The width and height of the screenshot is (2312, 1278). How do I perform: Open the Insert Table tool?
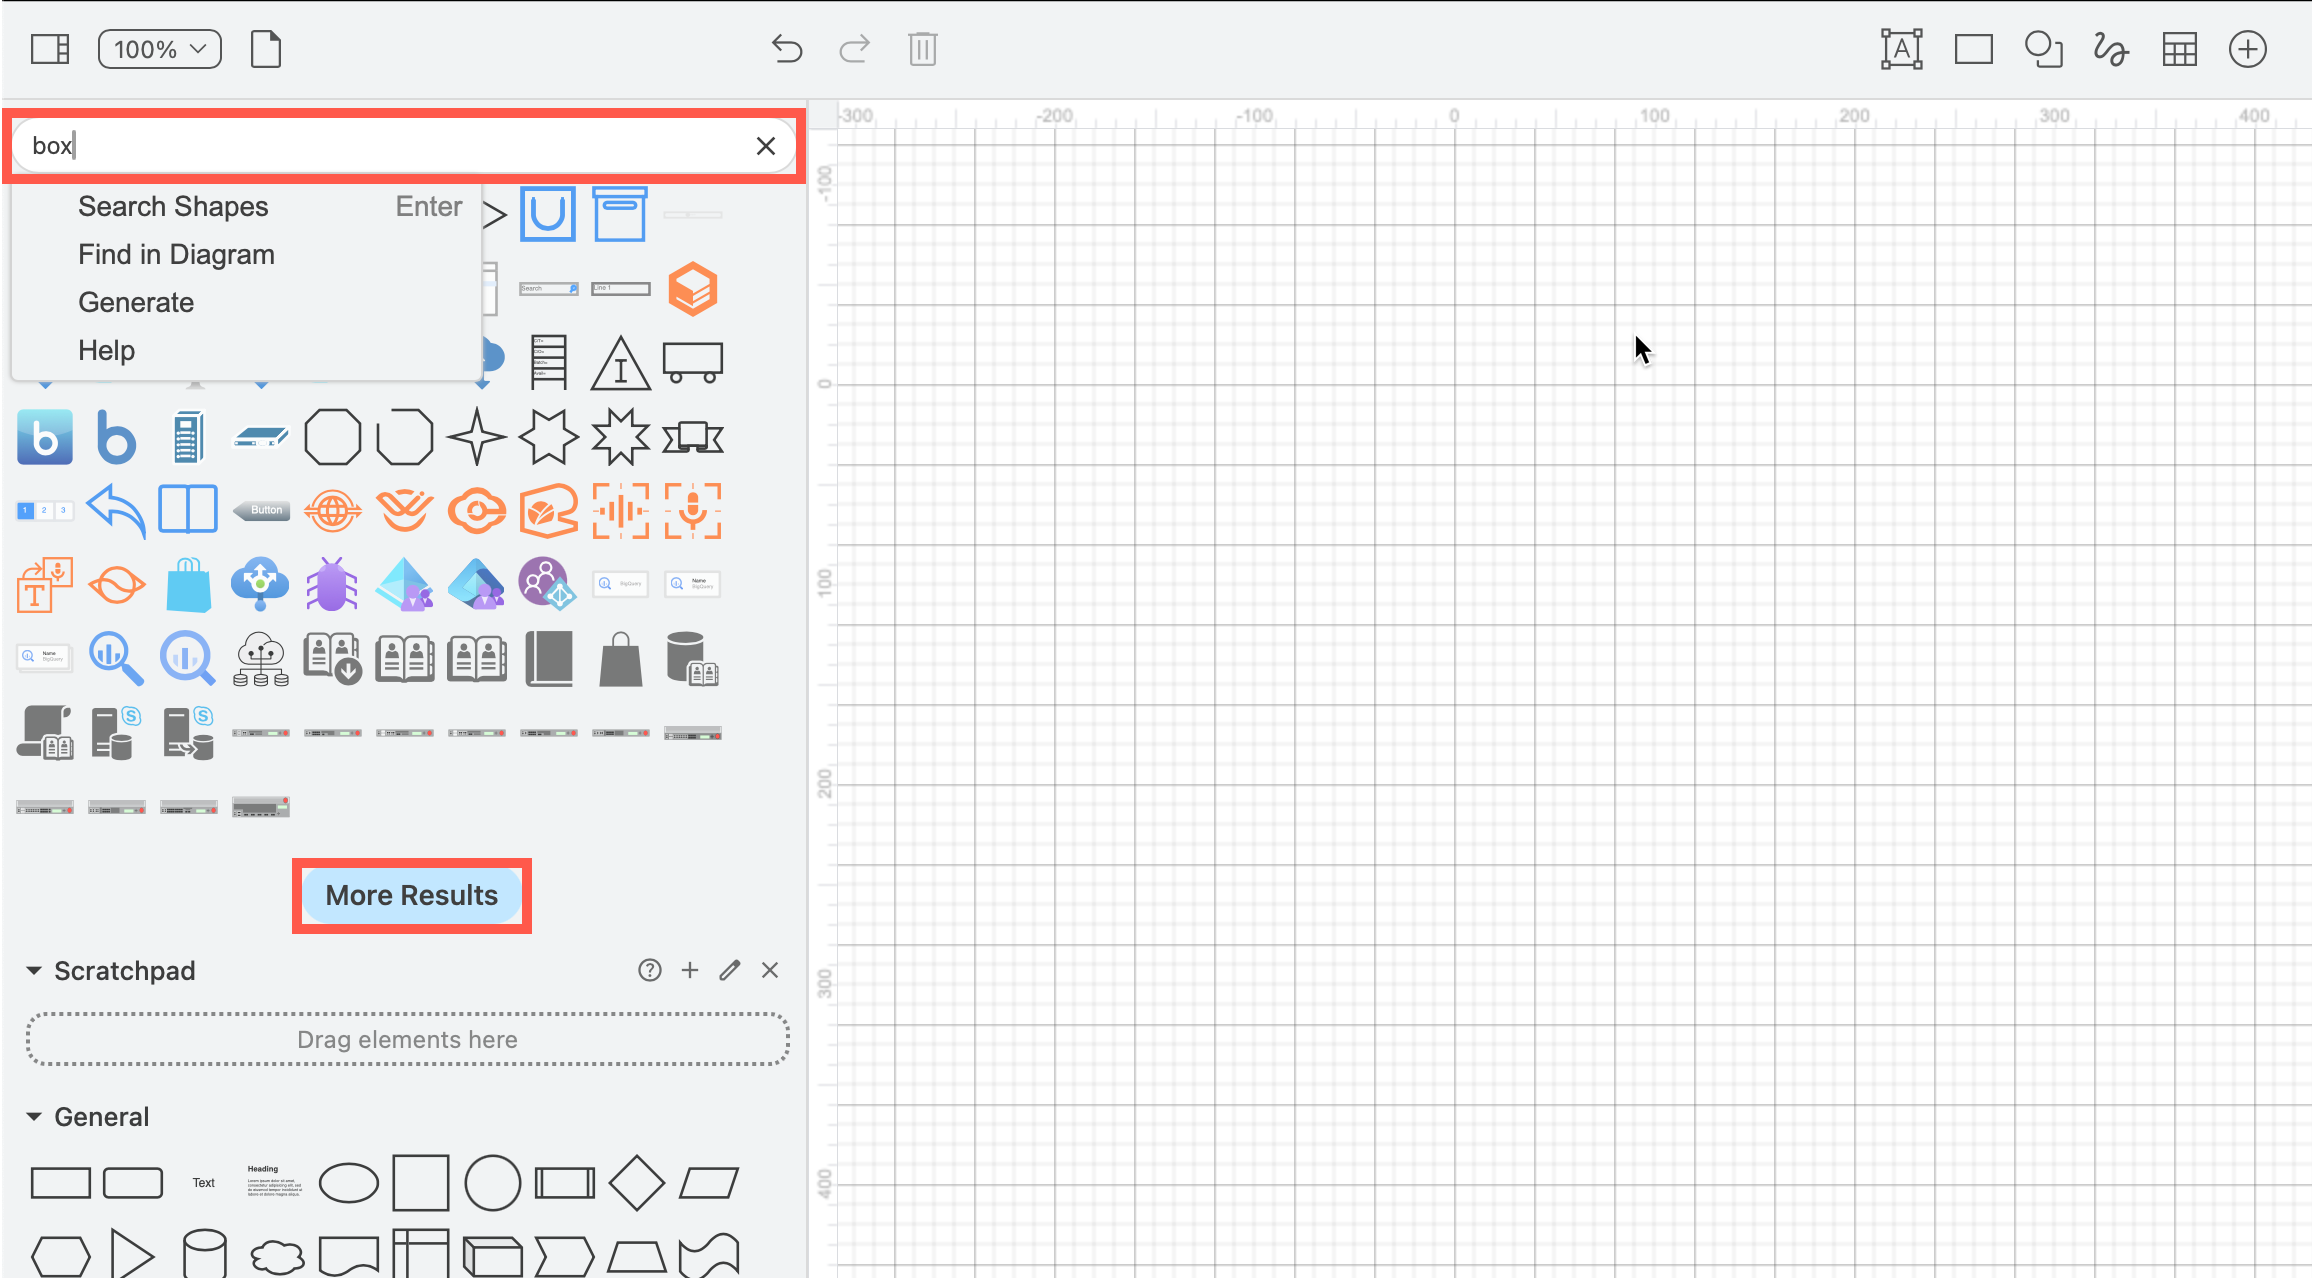coord(2180,48)
